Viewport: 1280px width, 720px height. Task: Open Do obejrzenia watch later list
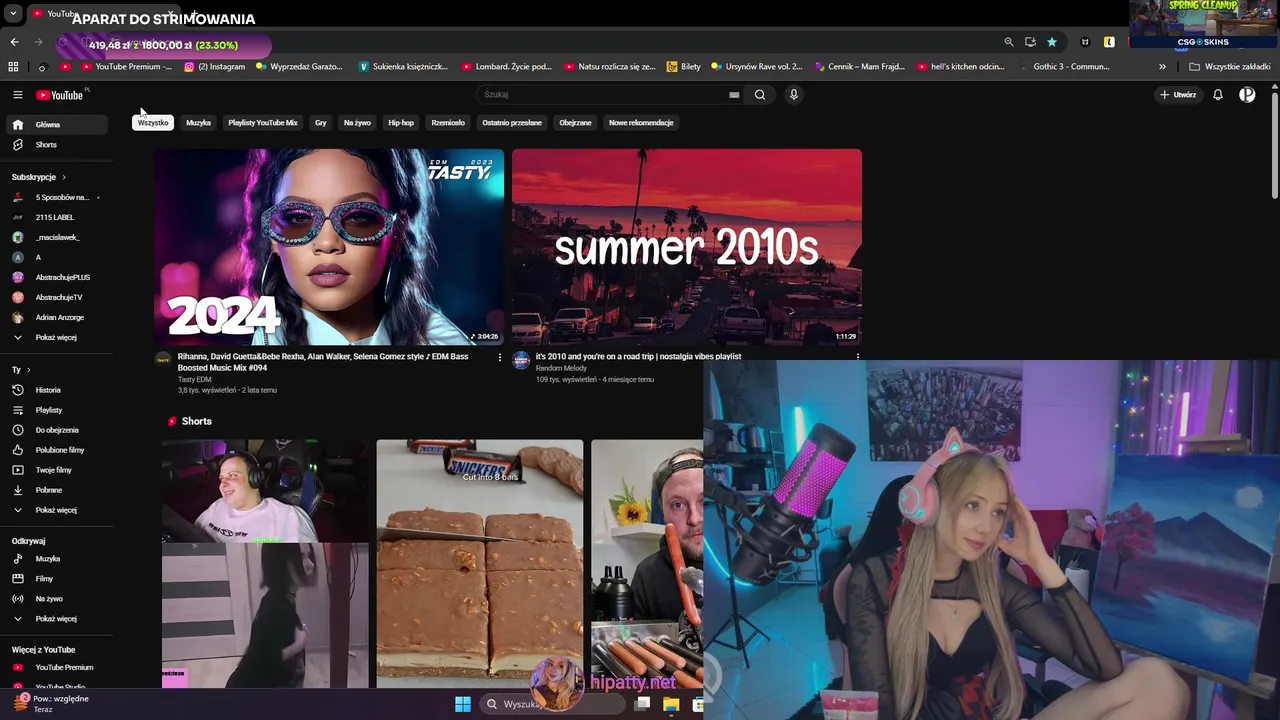pyautogui.click(x=56, y=430)
